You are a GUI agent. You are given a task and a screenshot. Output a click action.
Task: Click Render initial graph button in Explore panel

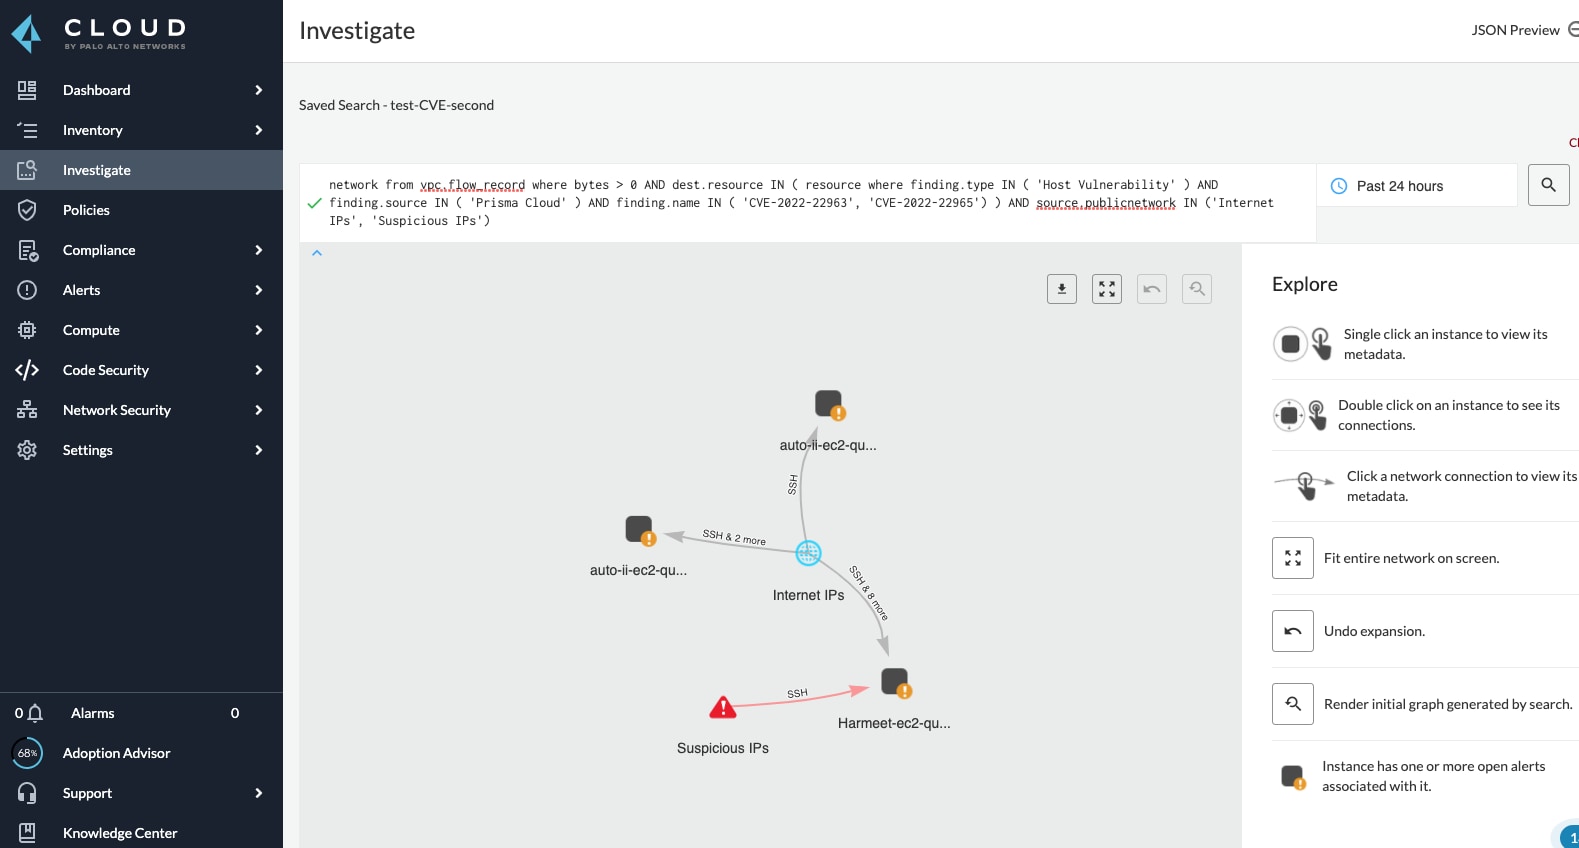click(x=1293, y=704)
